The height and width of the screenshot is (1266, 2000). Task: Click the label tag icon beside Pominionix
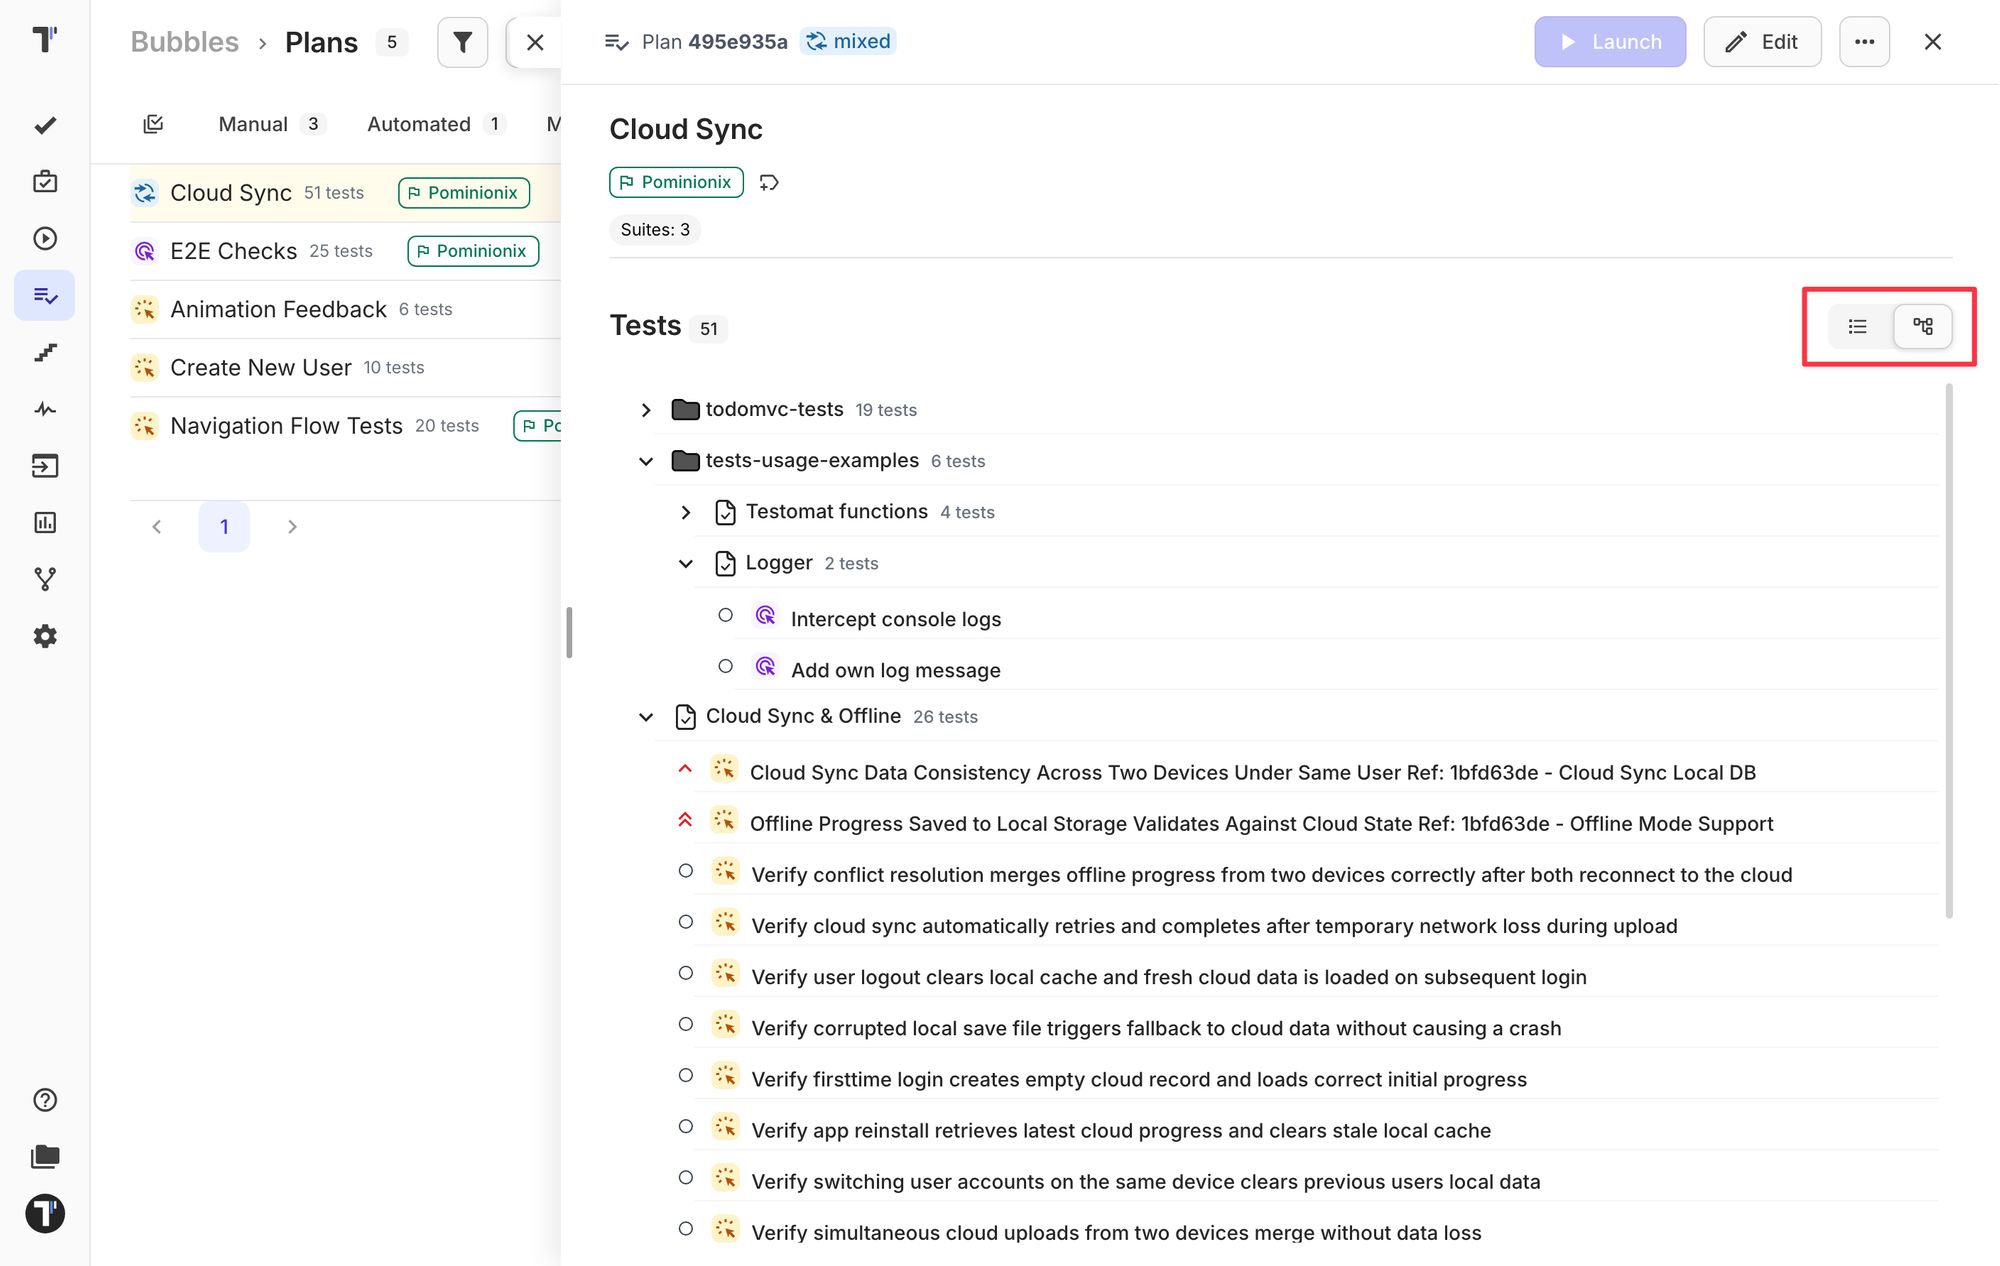tap(769, 182)
